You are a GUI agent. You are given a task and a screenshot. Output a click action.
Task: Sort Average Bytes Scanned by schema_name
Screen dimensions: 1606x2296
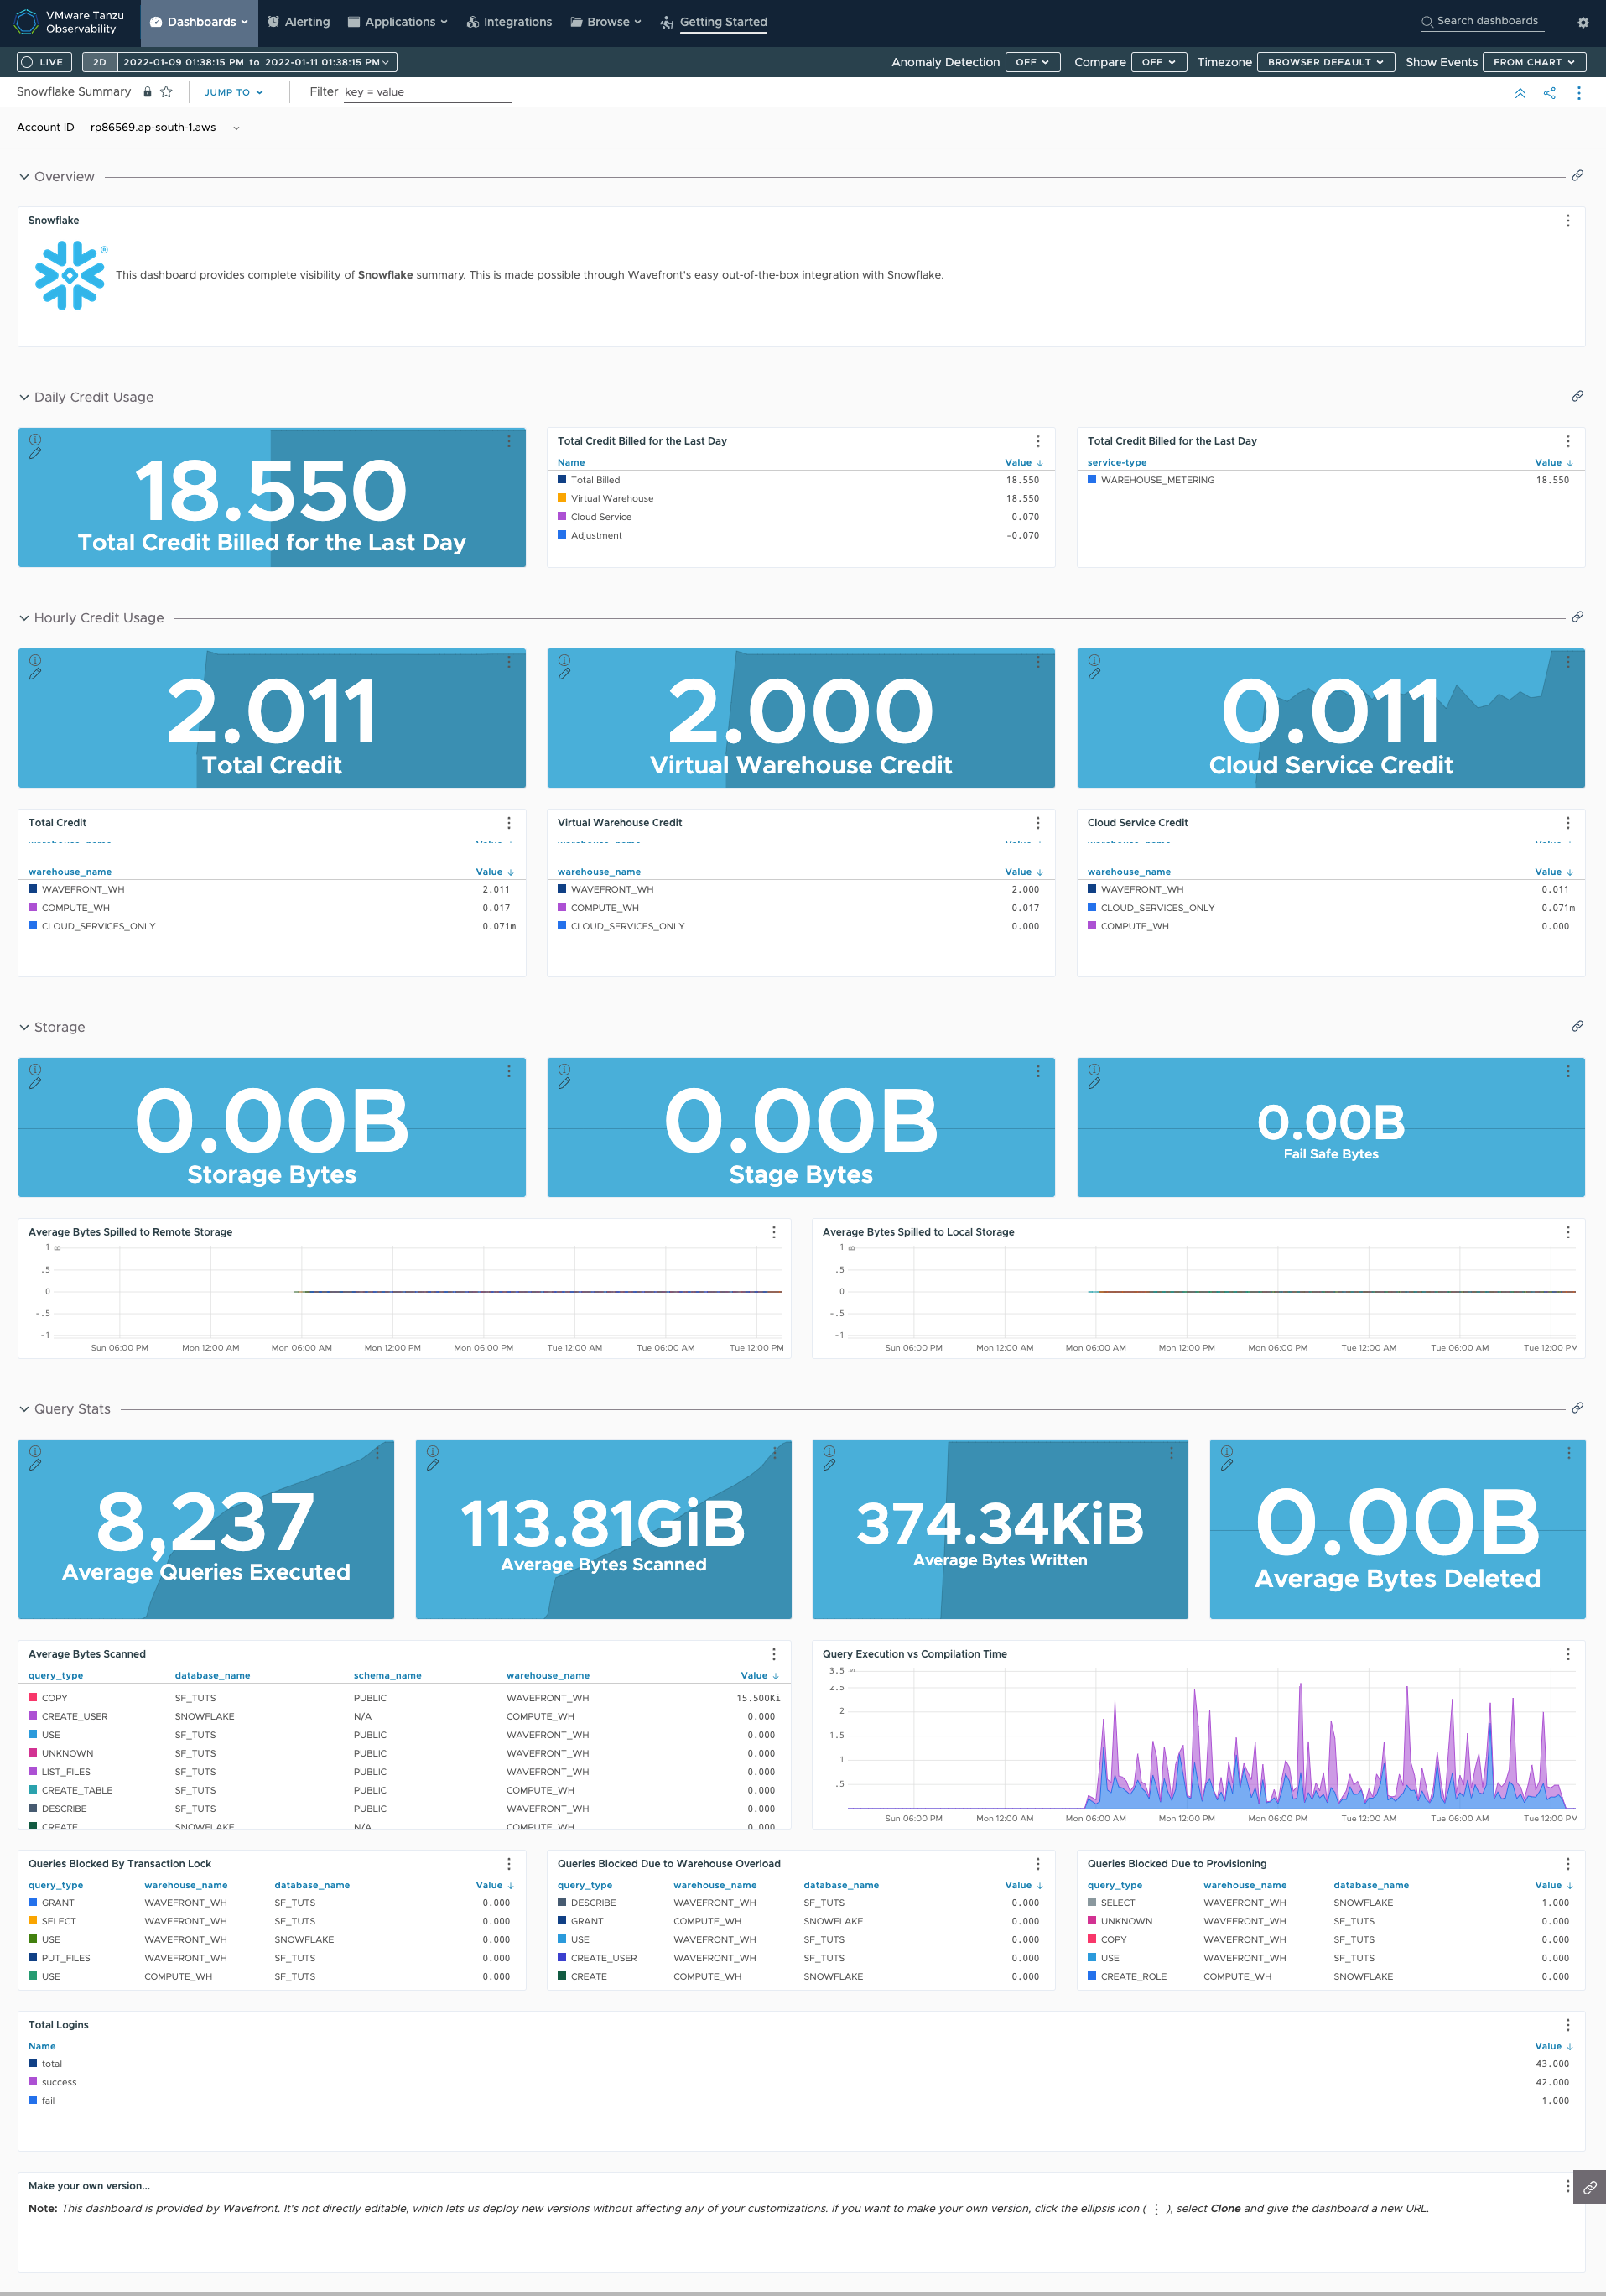click(x=387, y=1676)
